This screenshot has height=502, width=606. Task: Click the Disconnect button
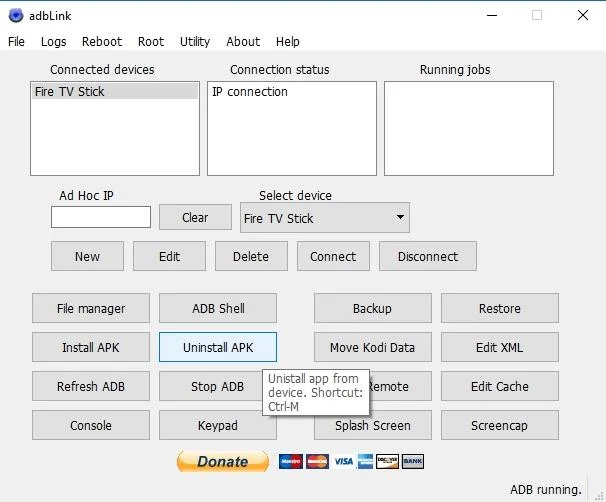[x=428, y=256]
